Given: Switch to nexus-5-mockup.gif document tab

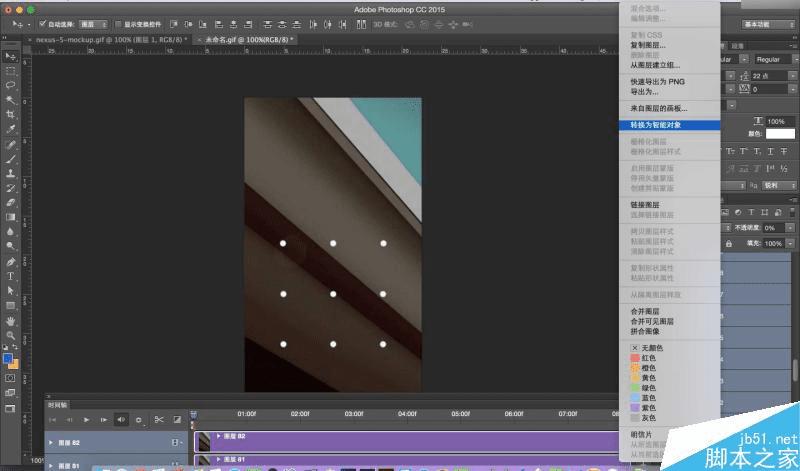Looking at the screenshot, I should pyautogui.click(x=106, y=39).
